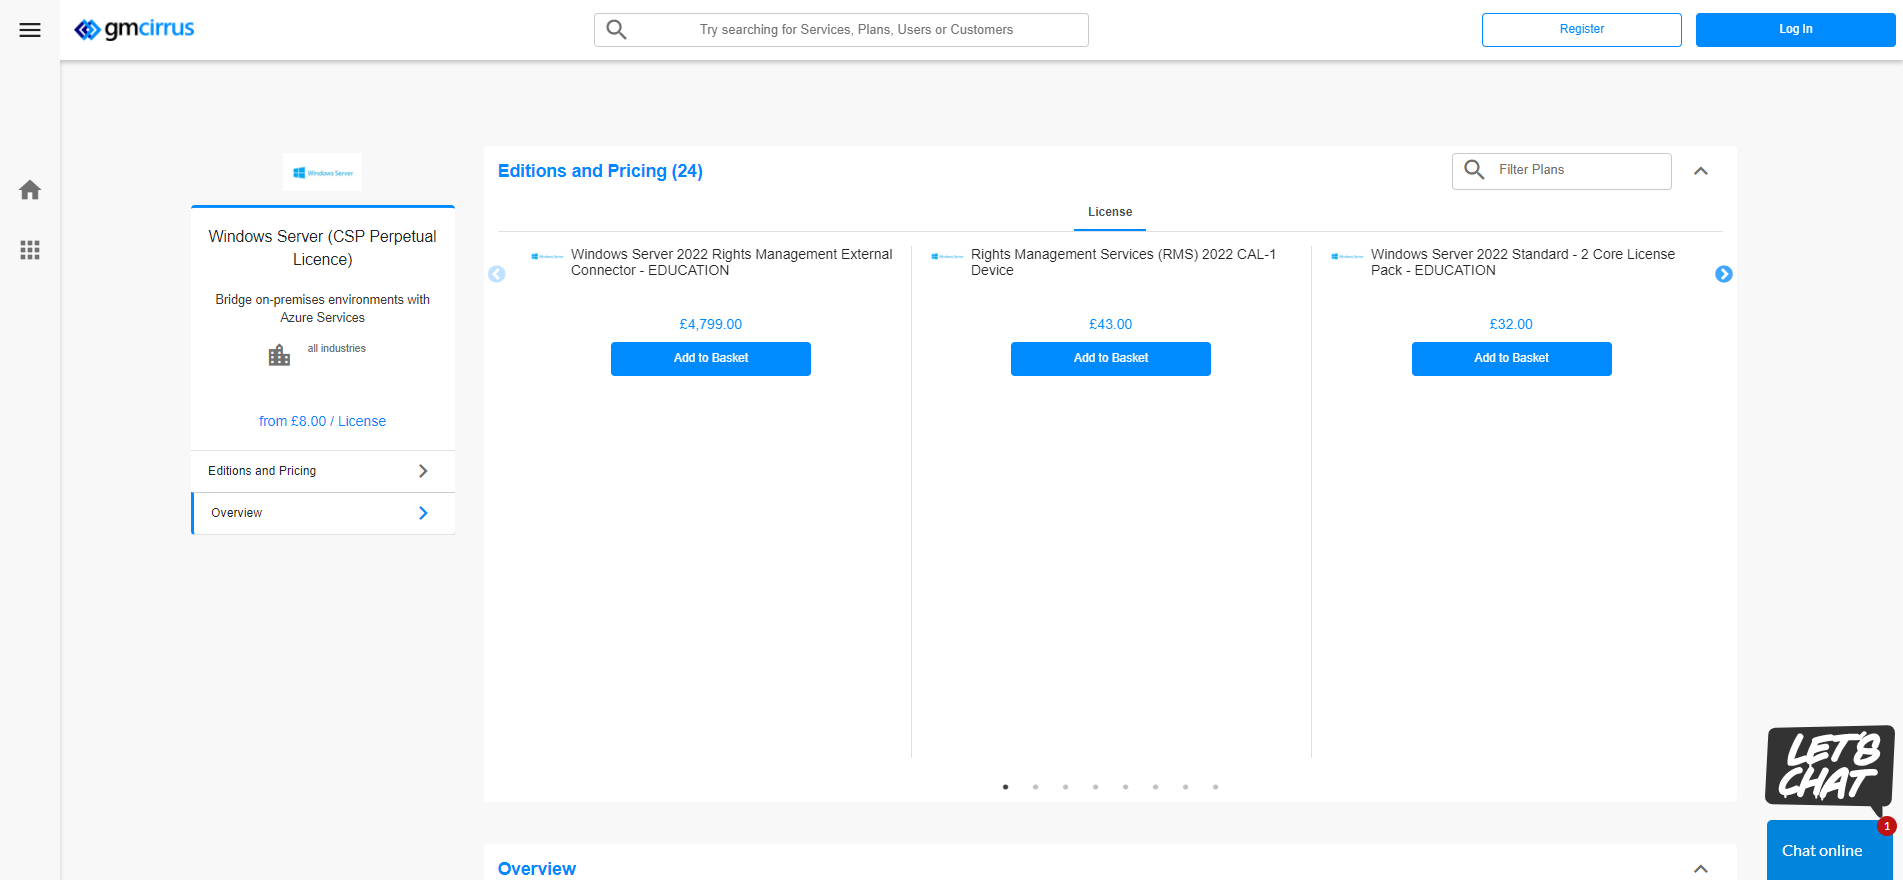This screenshot has width=1903, height=880.
Task: Click the Windows Server product logo thumbnail
Action: (x=322, y=172)
